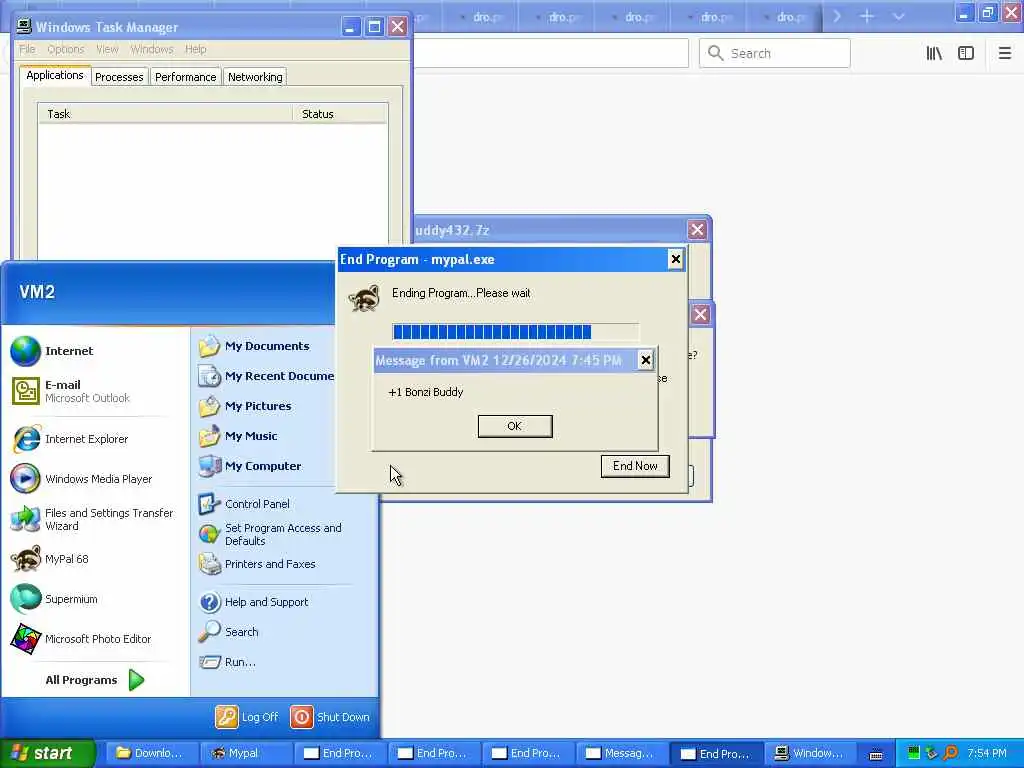Open E-mail Microsoft Outlook entry

[71, 391]
